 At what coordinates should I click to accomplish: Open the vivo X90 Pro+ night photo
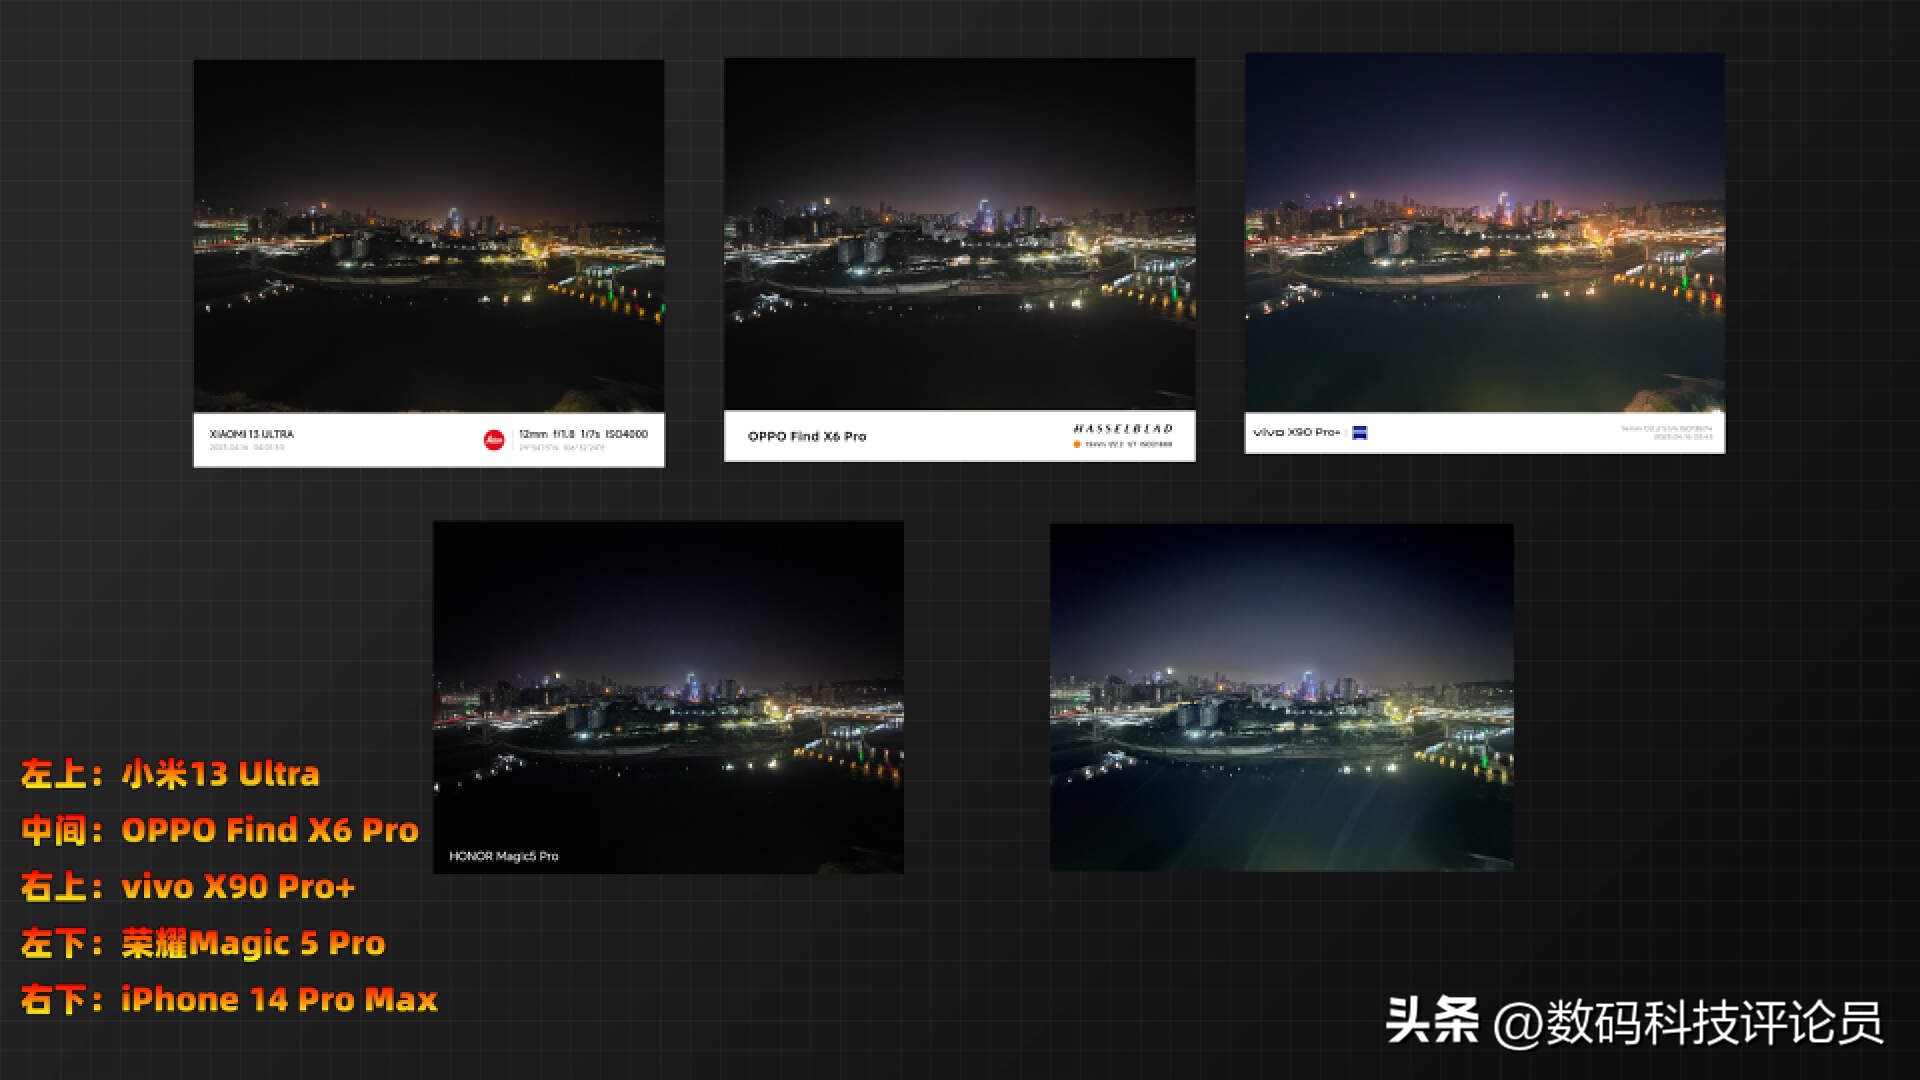coord(1484,232)
